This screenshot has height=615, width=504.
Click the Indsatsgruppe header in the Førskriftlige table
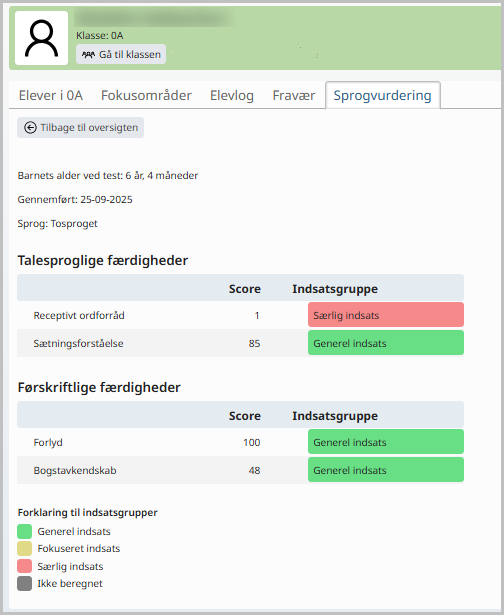pos(335,416)
